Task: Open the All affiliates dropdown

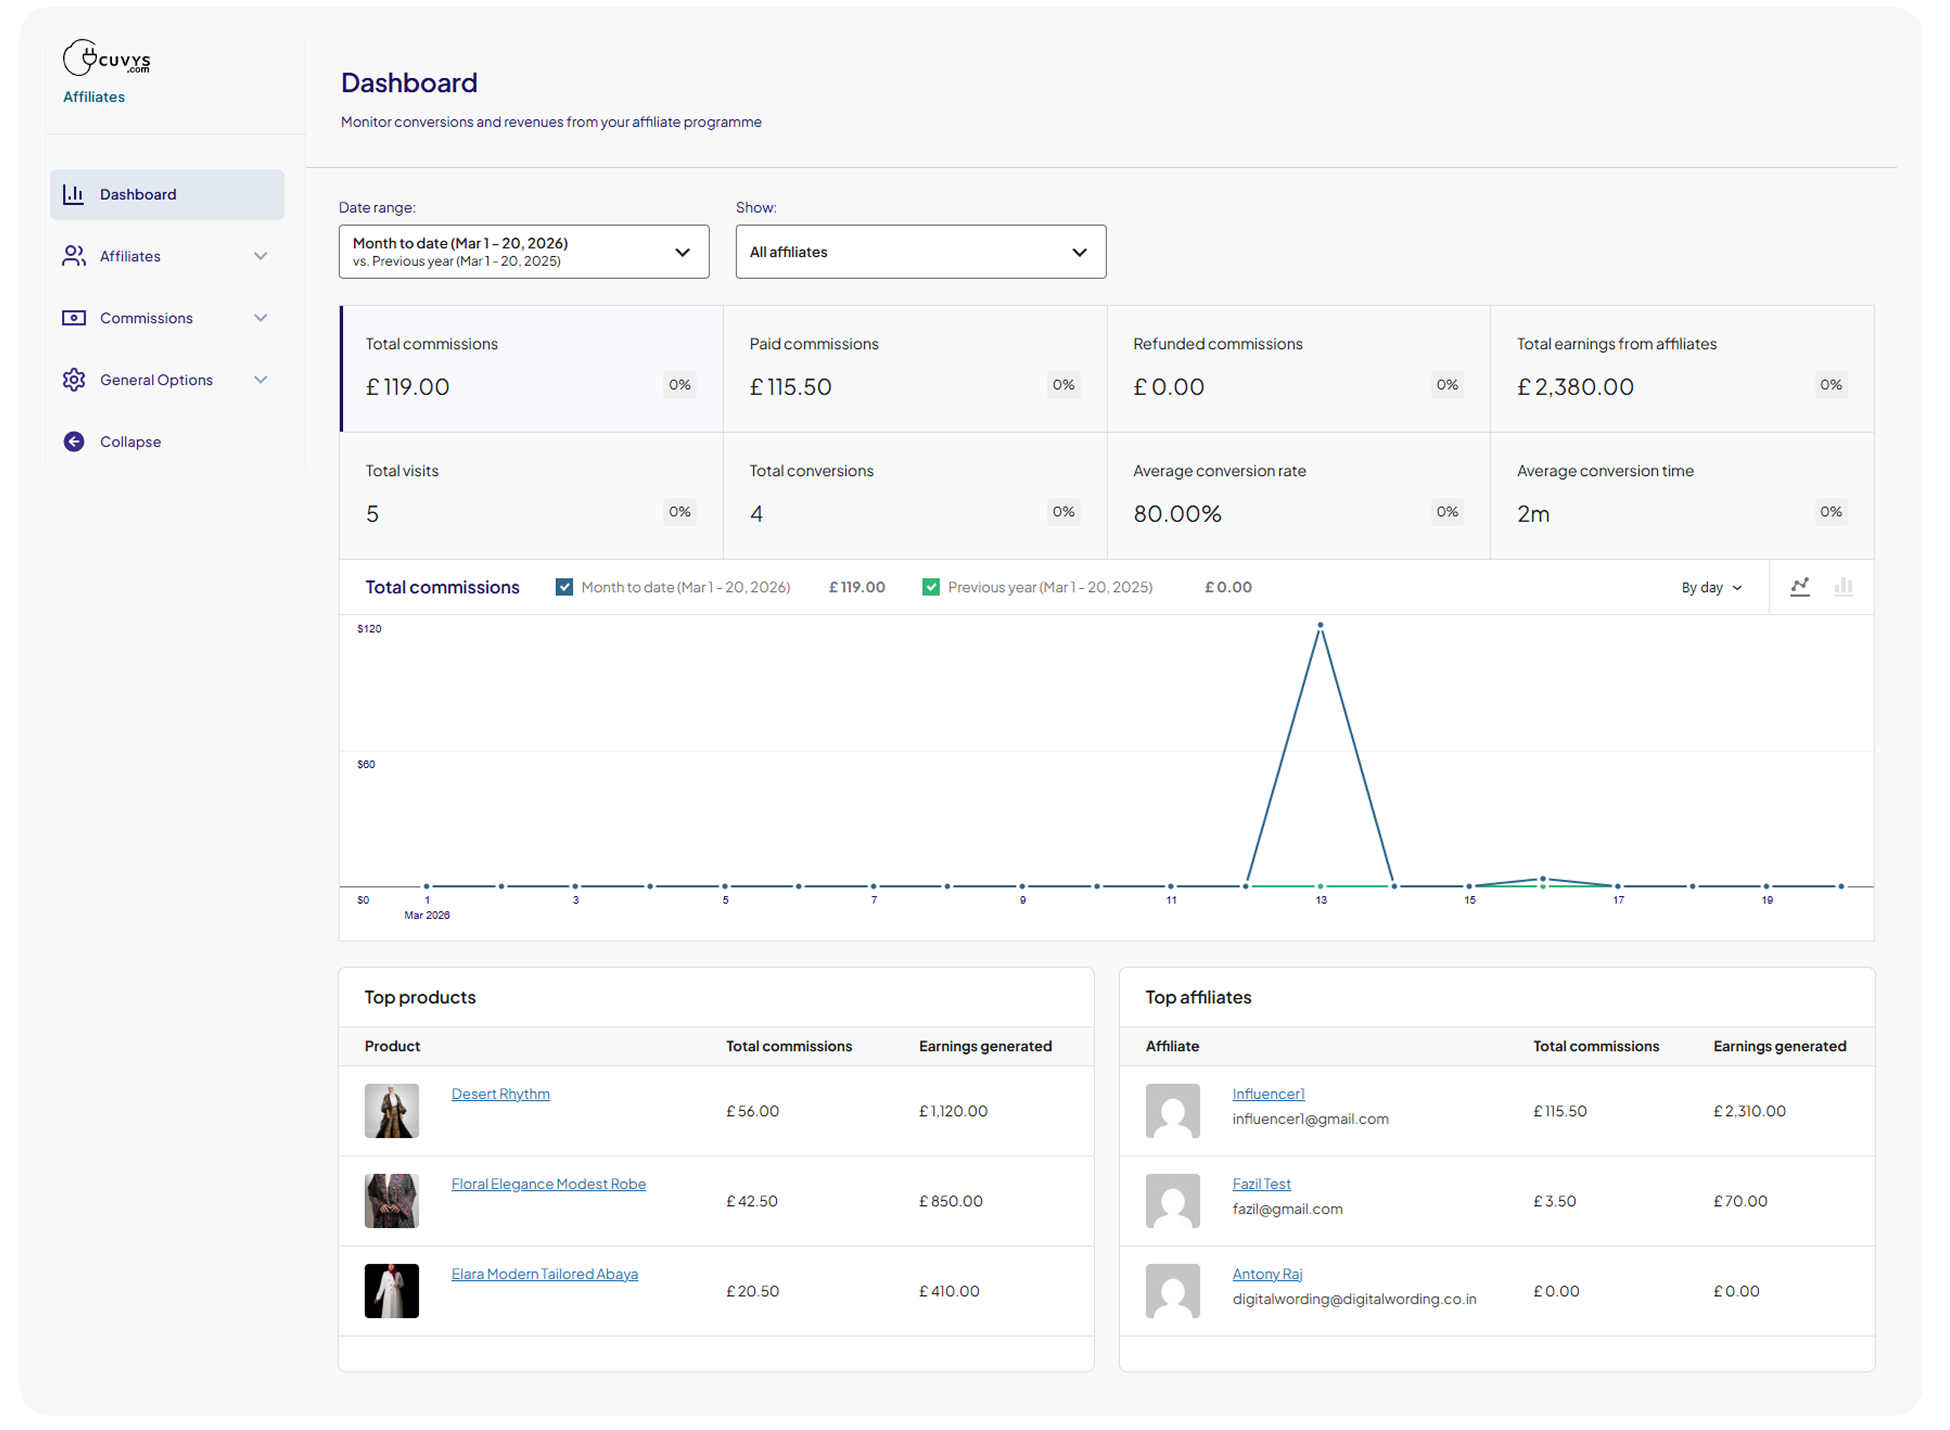Action: [x=920, y=252]
